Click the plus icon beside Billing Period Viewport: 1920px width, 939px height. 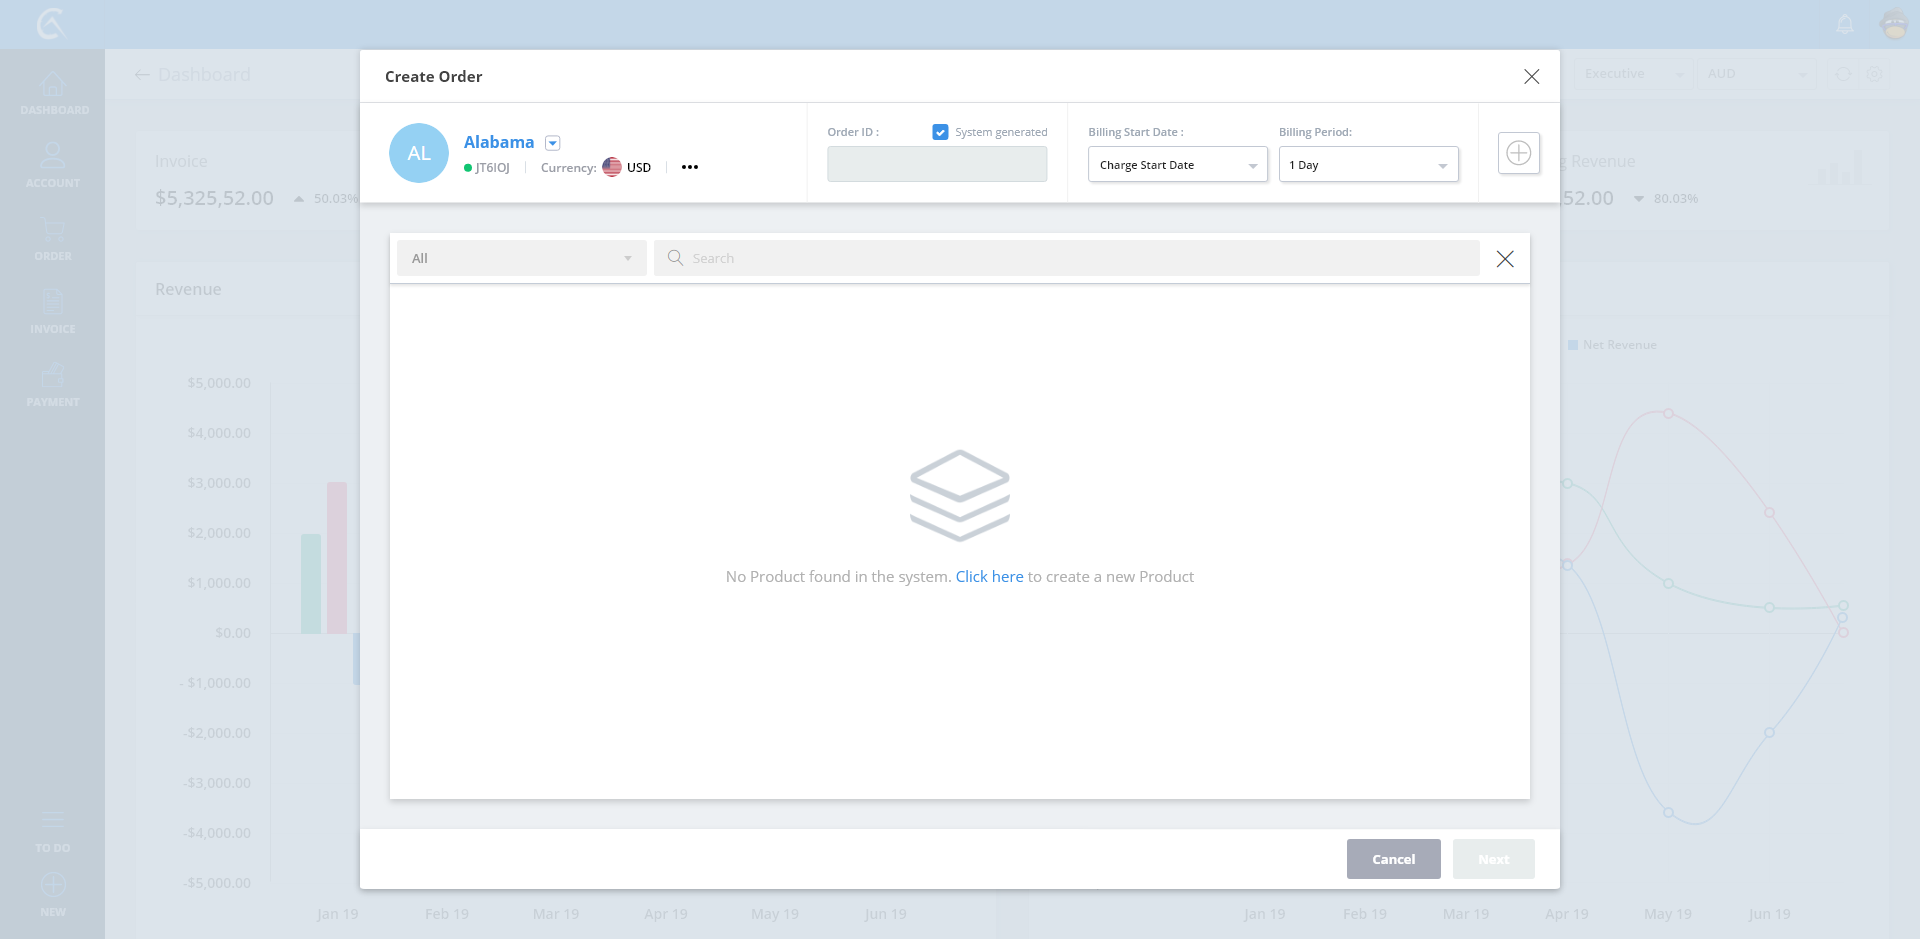[1518, 153]
